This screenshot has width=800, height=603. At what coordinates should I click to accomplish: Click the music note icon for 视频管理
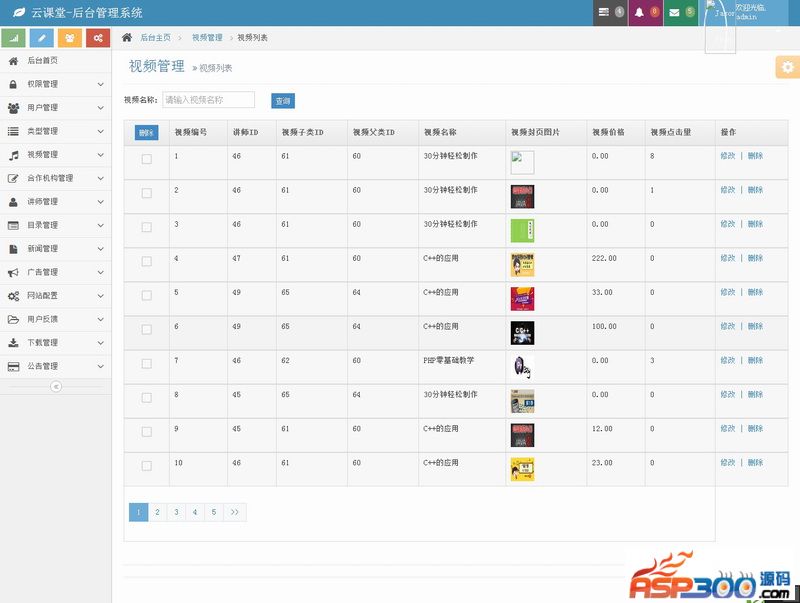[13, 155]
